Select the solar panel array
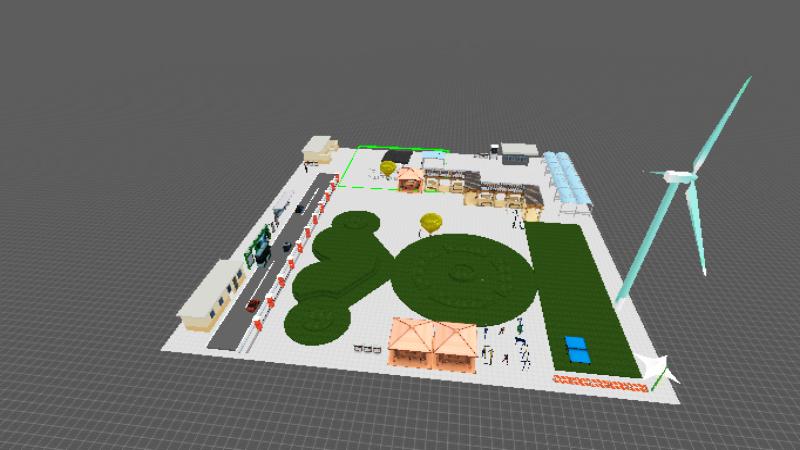 (x=568, y=178)
